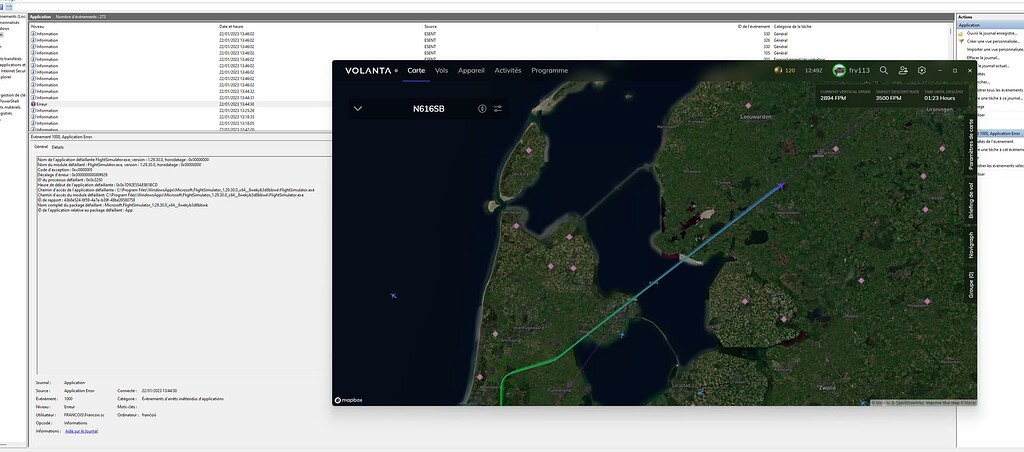Click Ouvrir le journal enregistré action
The image size is (1024, 452).
tap(991, 33)
